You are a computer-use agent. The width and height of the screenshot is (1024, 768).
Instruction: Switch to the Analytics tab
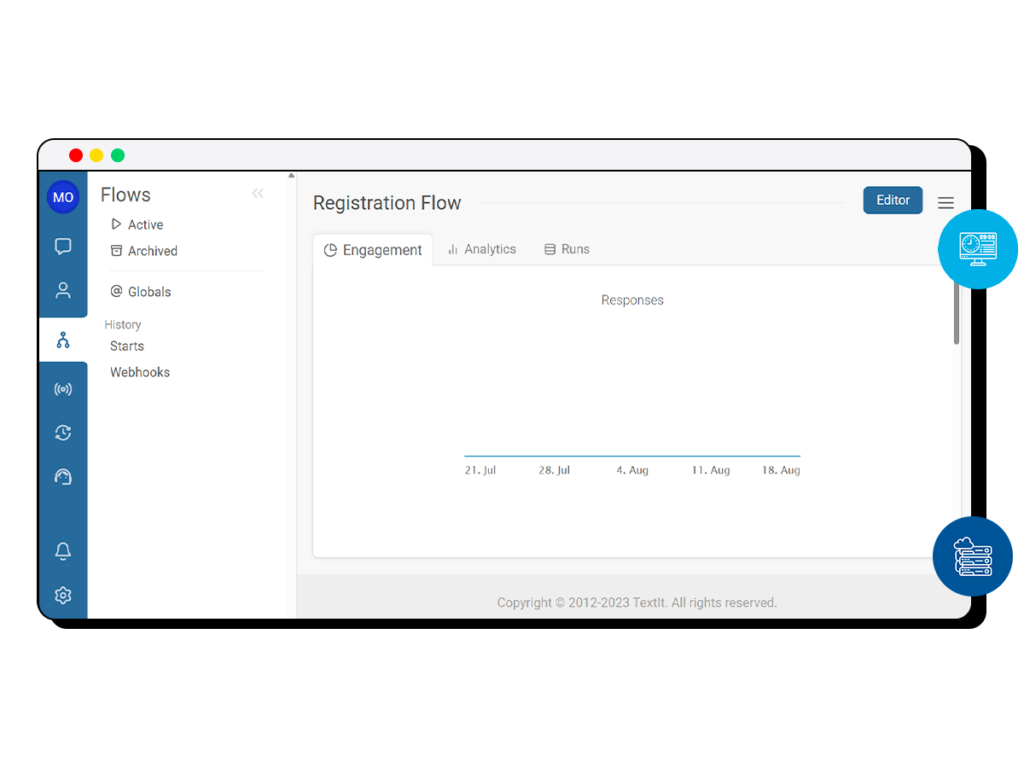(482, 249)
